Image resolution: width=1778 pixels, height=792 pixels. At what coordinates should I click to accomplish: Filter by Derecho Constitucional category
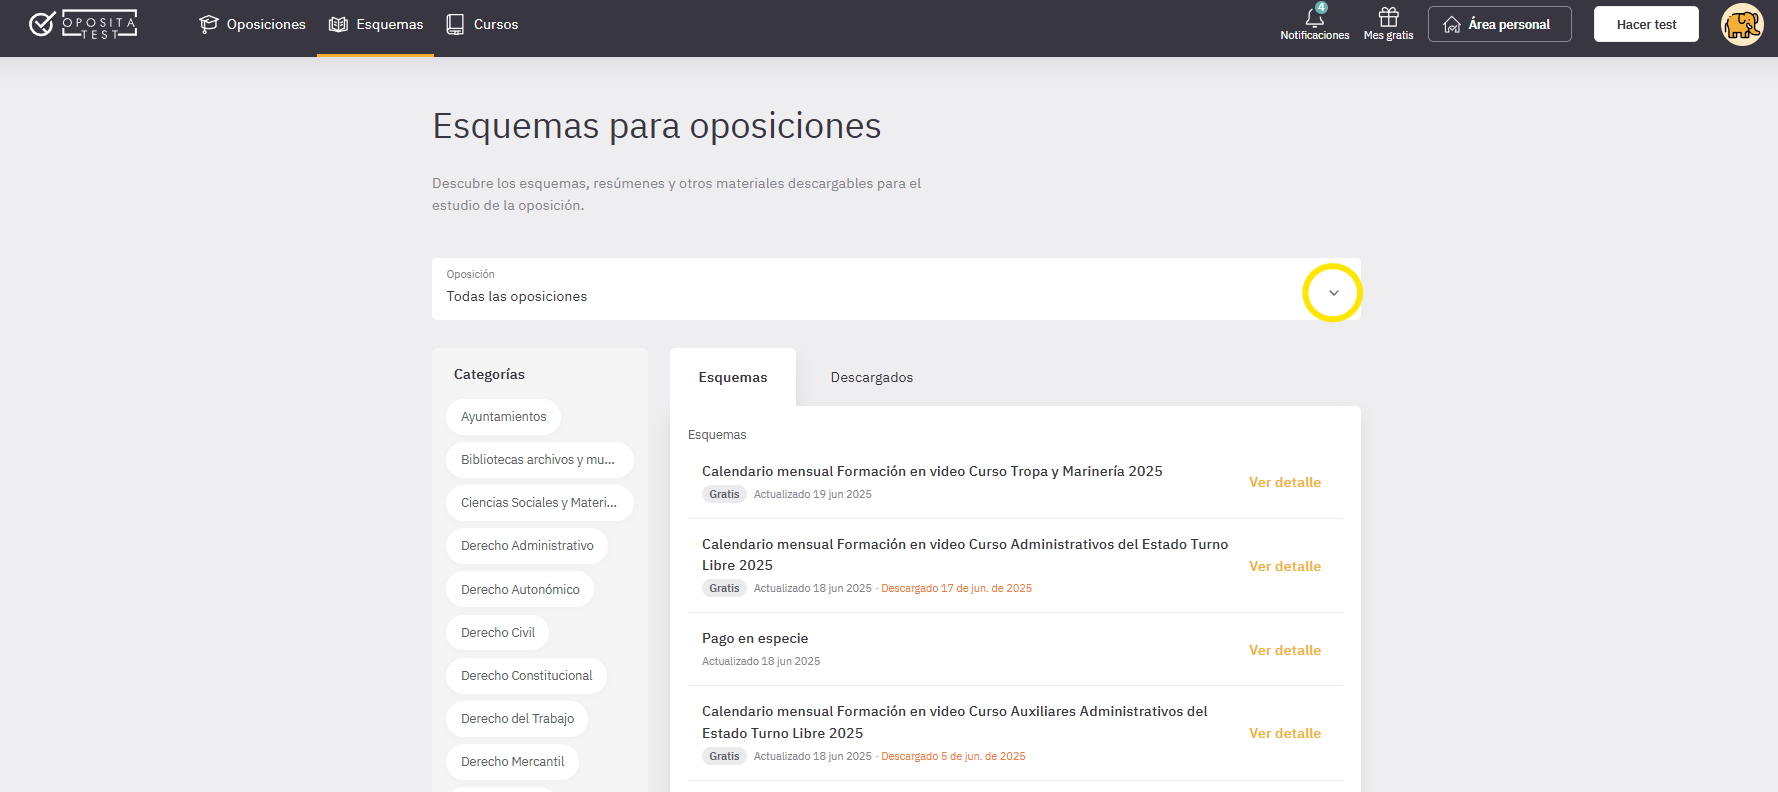coord(527,676)
